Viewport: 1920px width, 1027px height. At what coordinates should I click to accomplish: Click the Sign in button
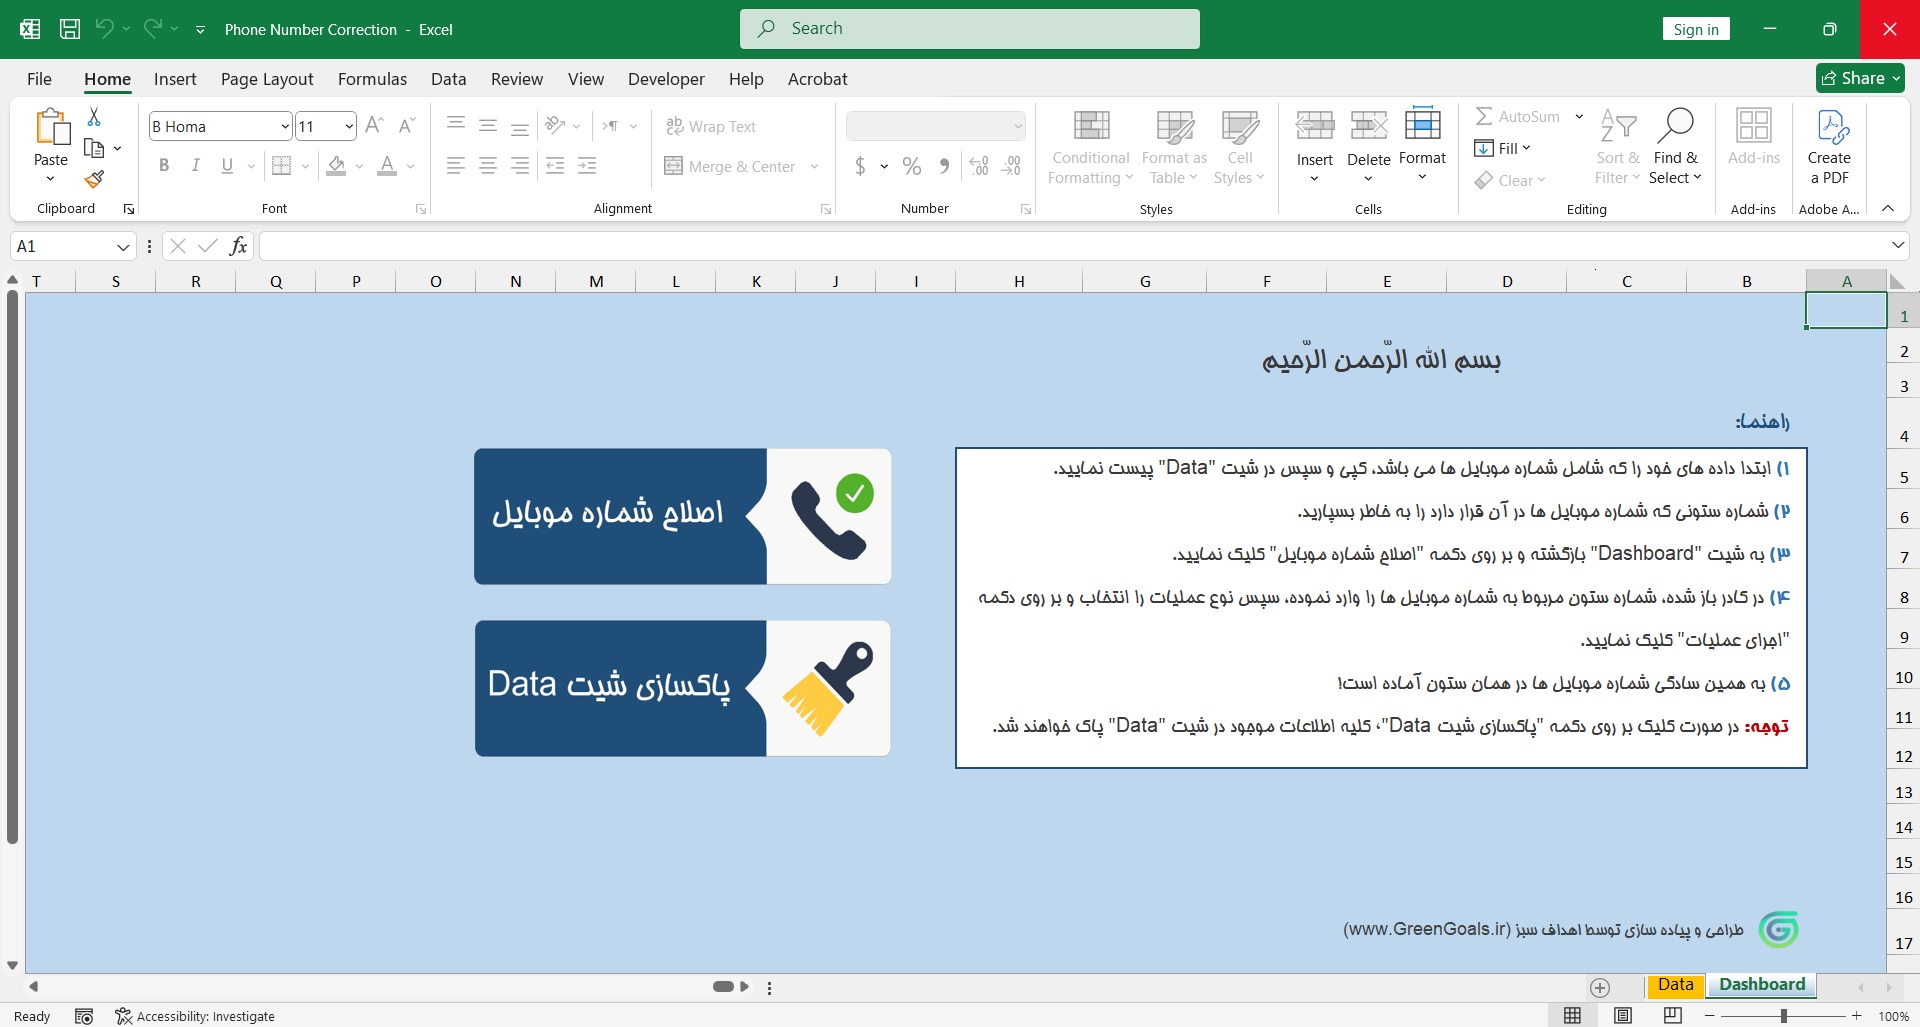point(1695,29)
